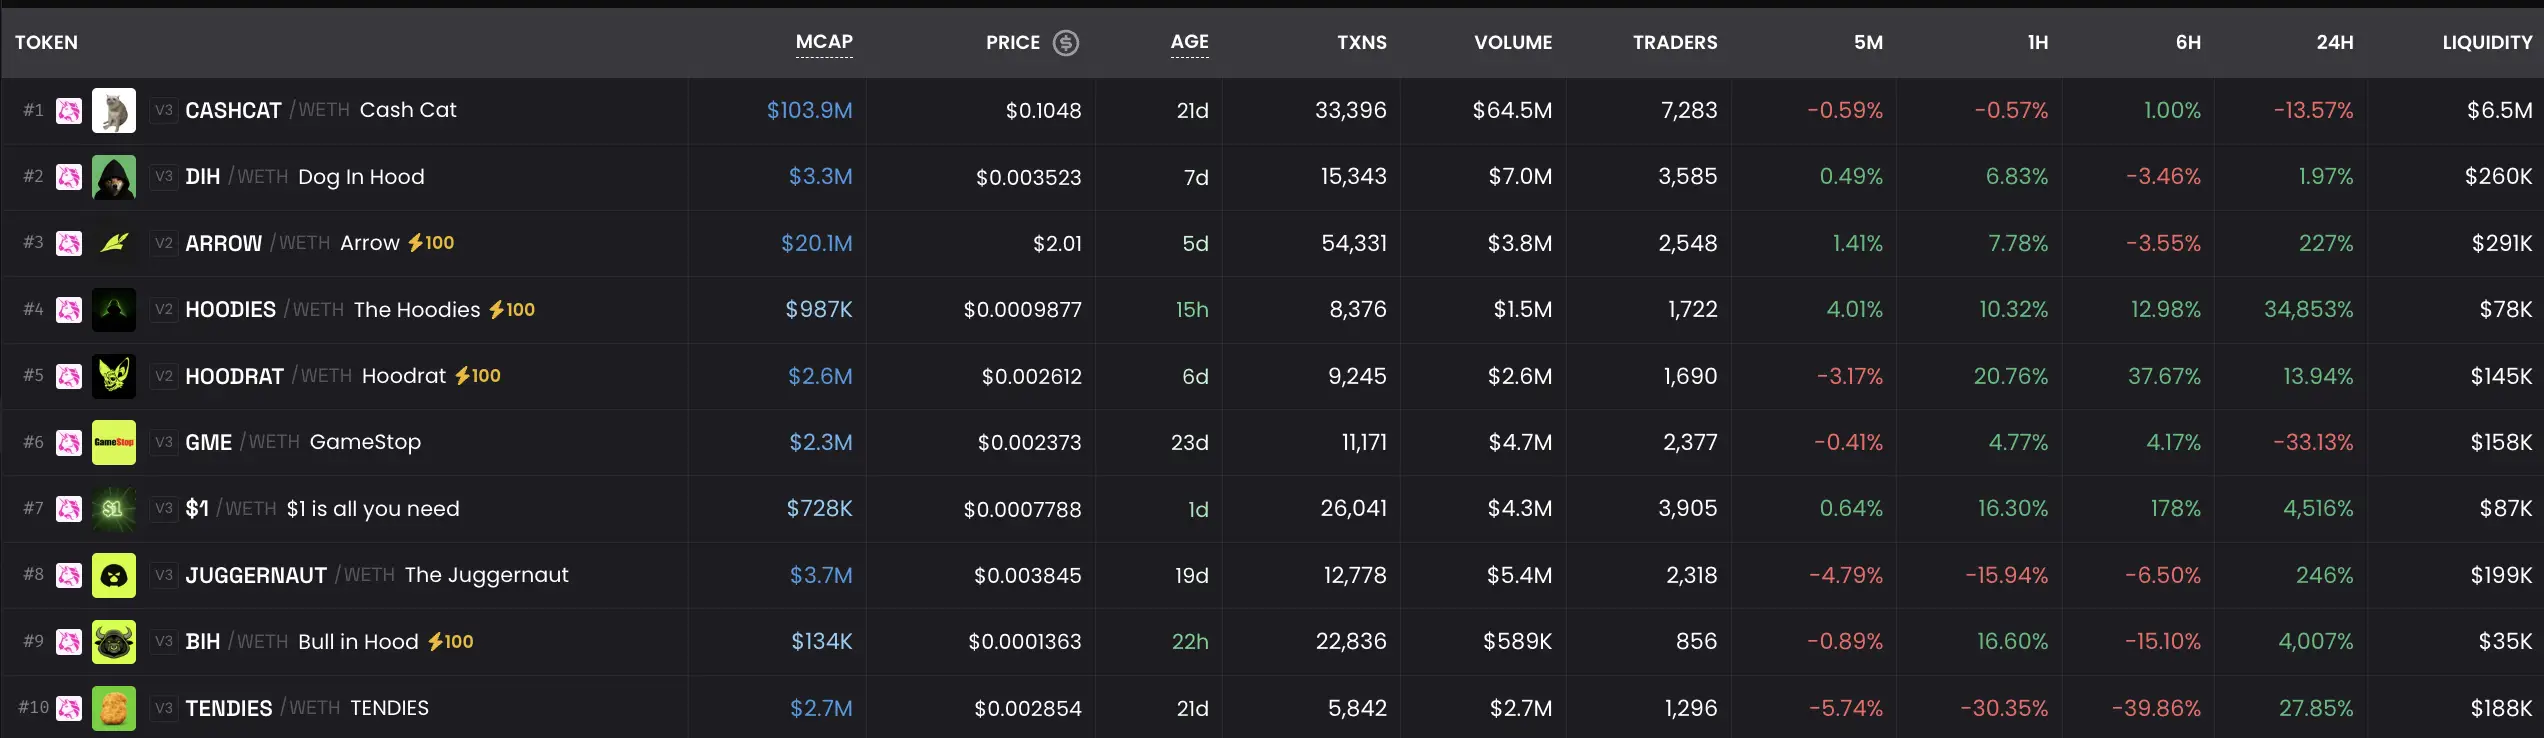2544x738 pixels.
Task: Open the ARROW token logo
Action: (114, 243)
